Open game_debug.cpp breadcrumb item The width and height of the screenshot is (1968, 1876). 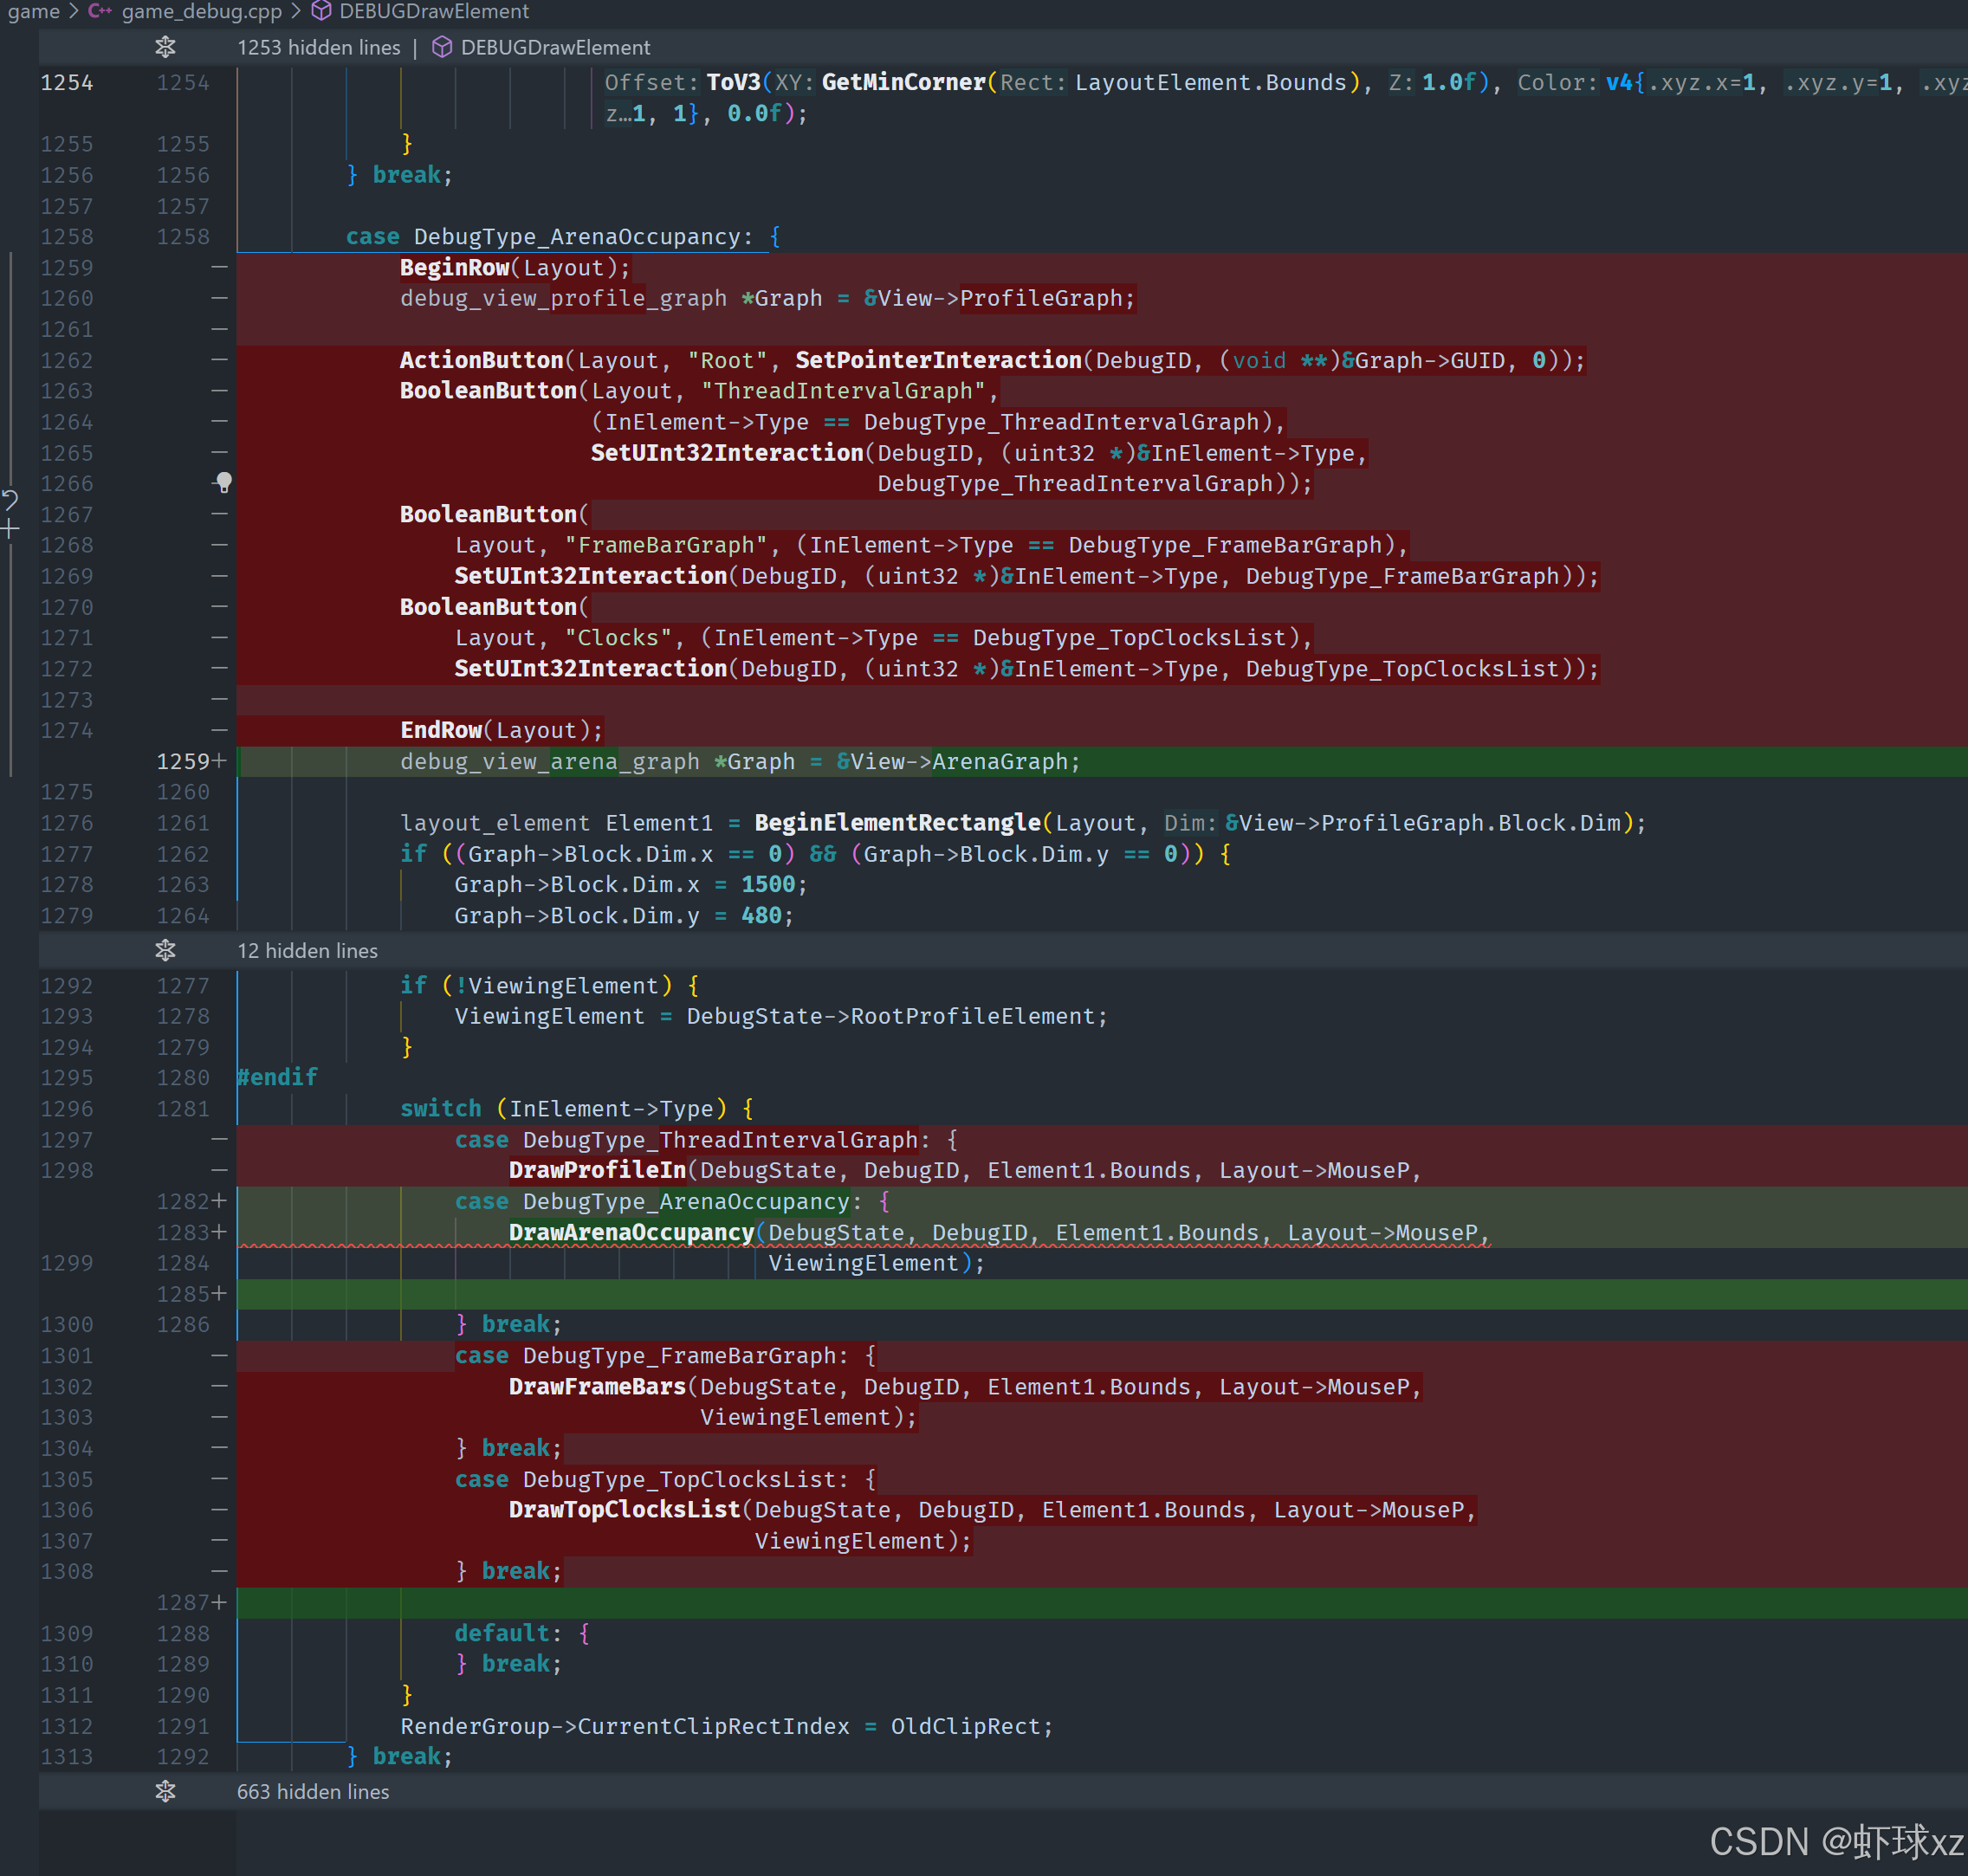click(x=201, y=11)
